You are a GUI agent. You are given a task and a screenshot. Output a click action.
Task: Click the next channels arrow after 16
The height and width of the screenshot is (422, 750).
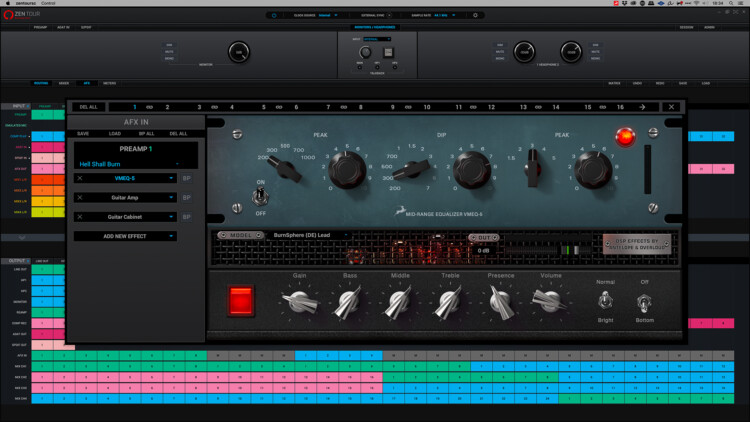point(642,107)
